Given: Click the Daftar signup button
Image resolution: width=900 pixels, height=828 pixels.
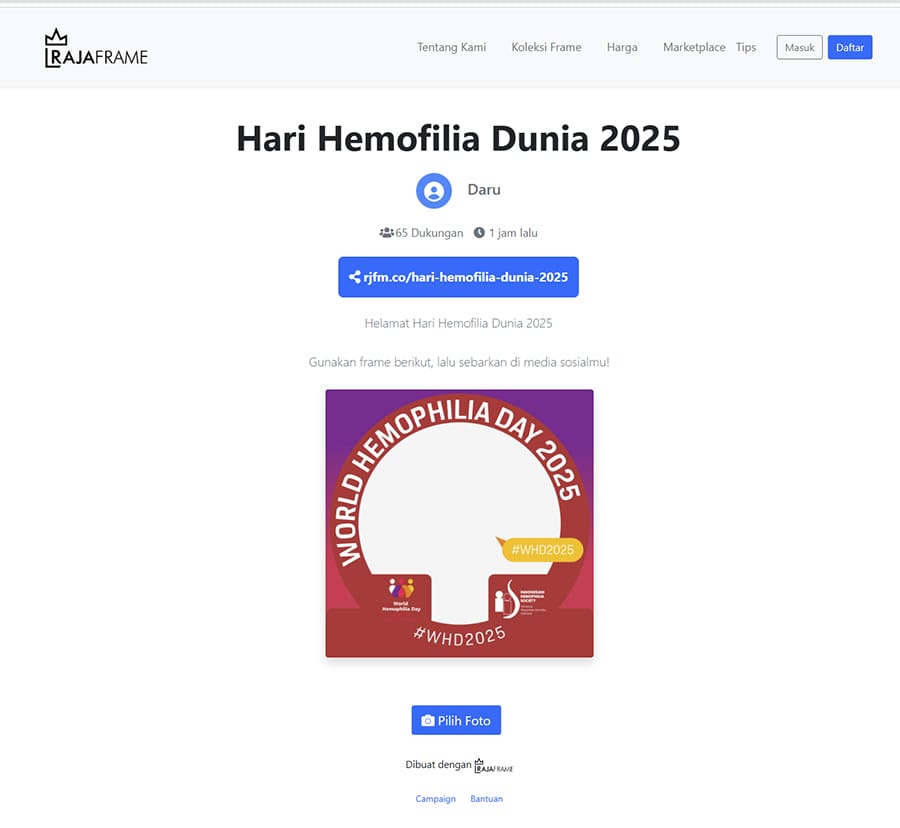Looking at the screenshot, I should [x=849, y=47].
